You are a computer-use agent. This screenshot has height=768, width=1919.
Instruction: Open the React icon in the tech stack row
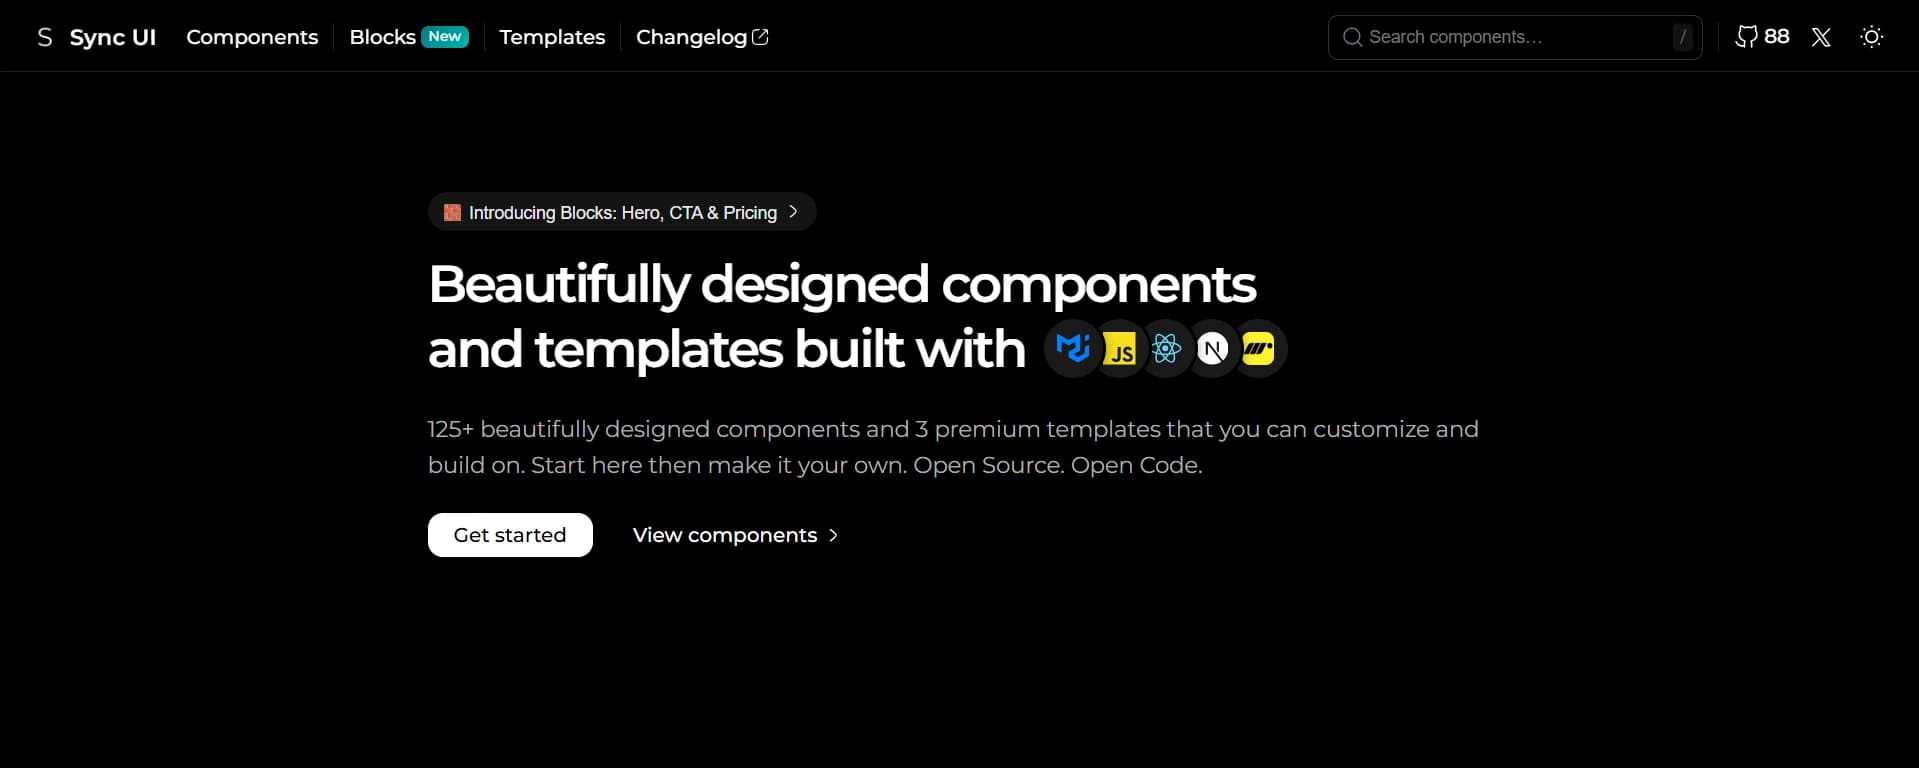1166,348
